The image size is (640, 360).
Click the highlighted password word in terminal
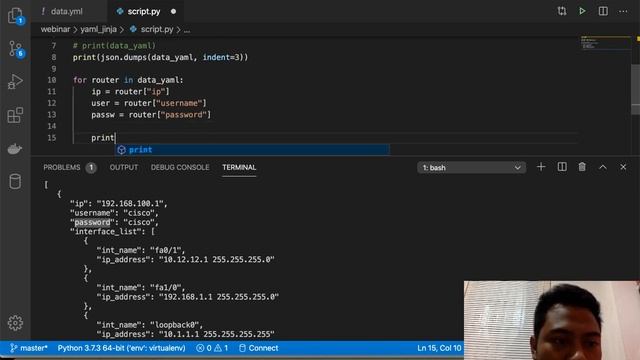click(x=93, y=222)
